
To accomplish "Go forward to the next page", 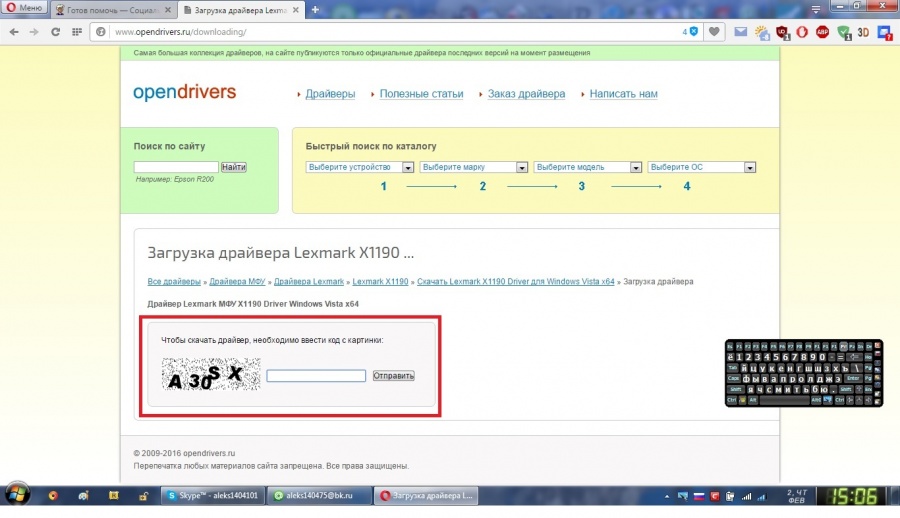I will coord(34,32).
